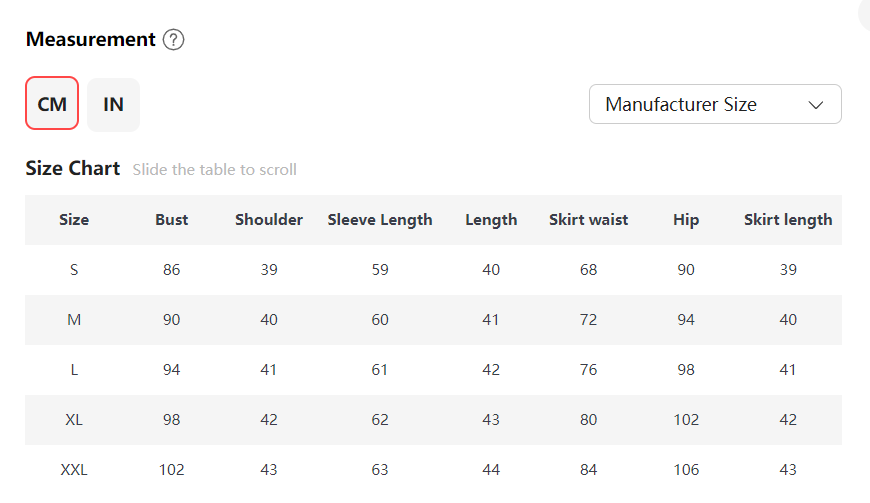Click the Measurement section title
This screenshot has height=503, width=870.
pos(90,40)
